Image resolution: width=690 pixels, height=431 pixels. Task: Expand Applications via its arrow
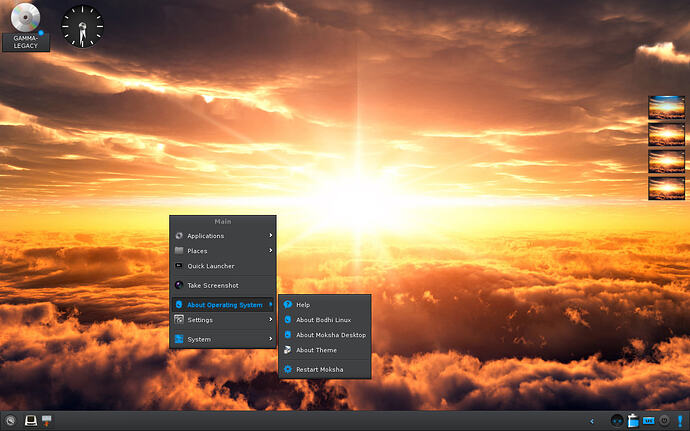point(271,236)
